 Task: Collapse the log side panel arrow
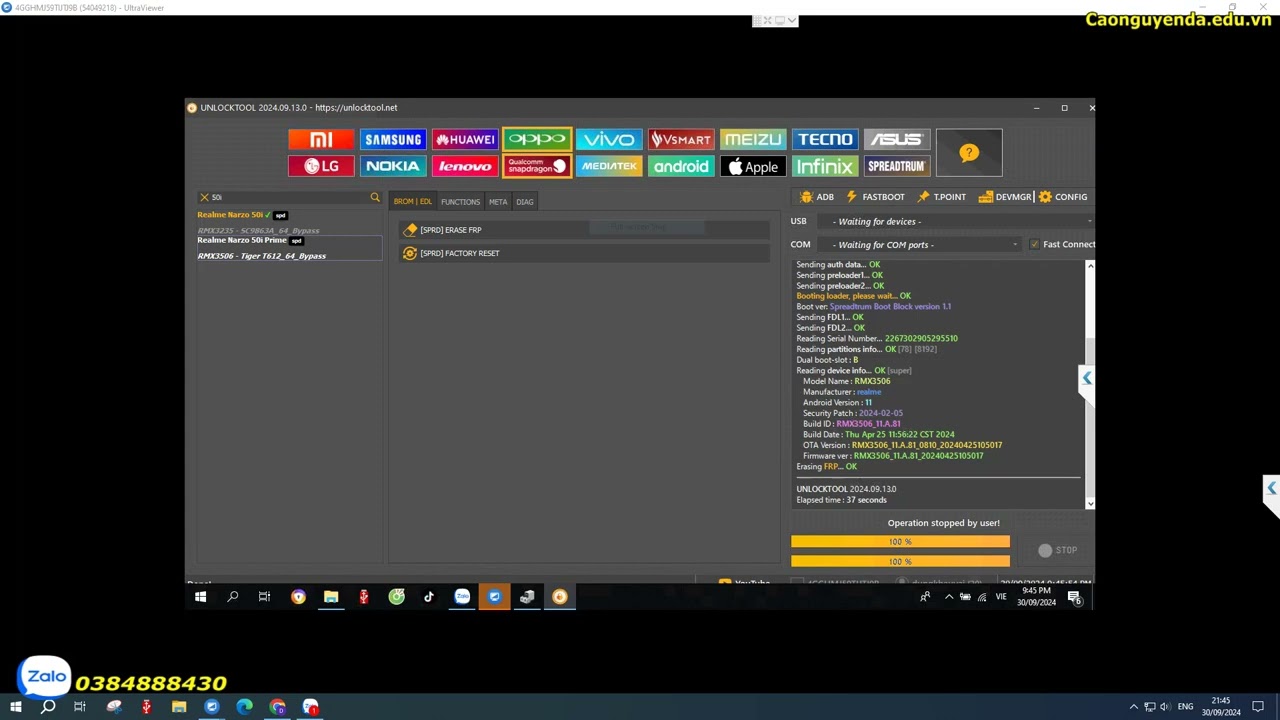[1087, 378]
